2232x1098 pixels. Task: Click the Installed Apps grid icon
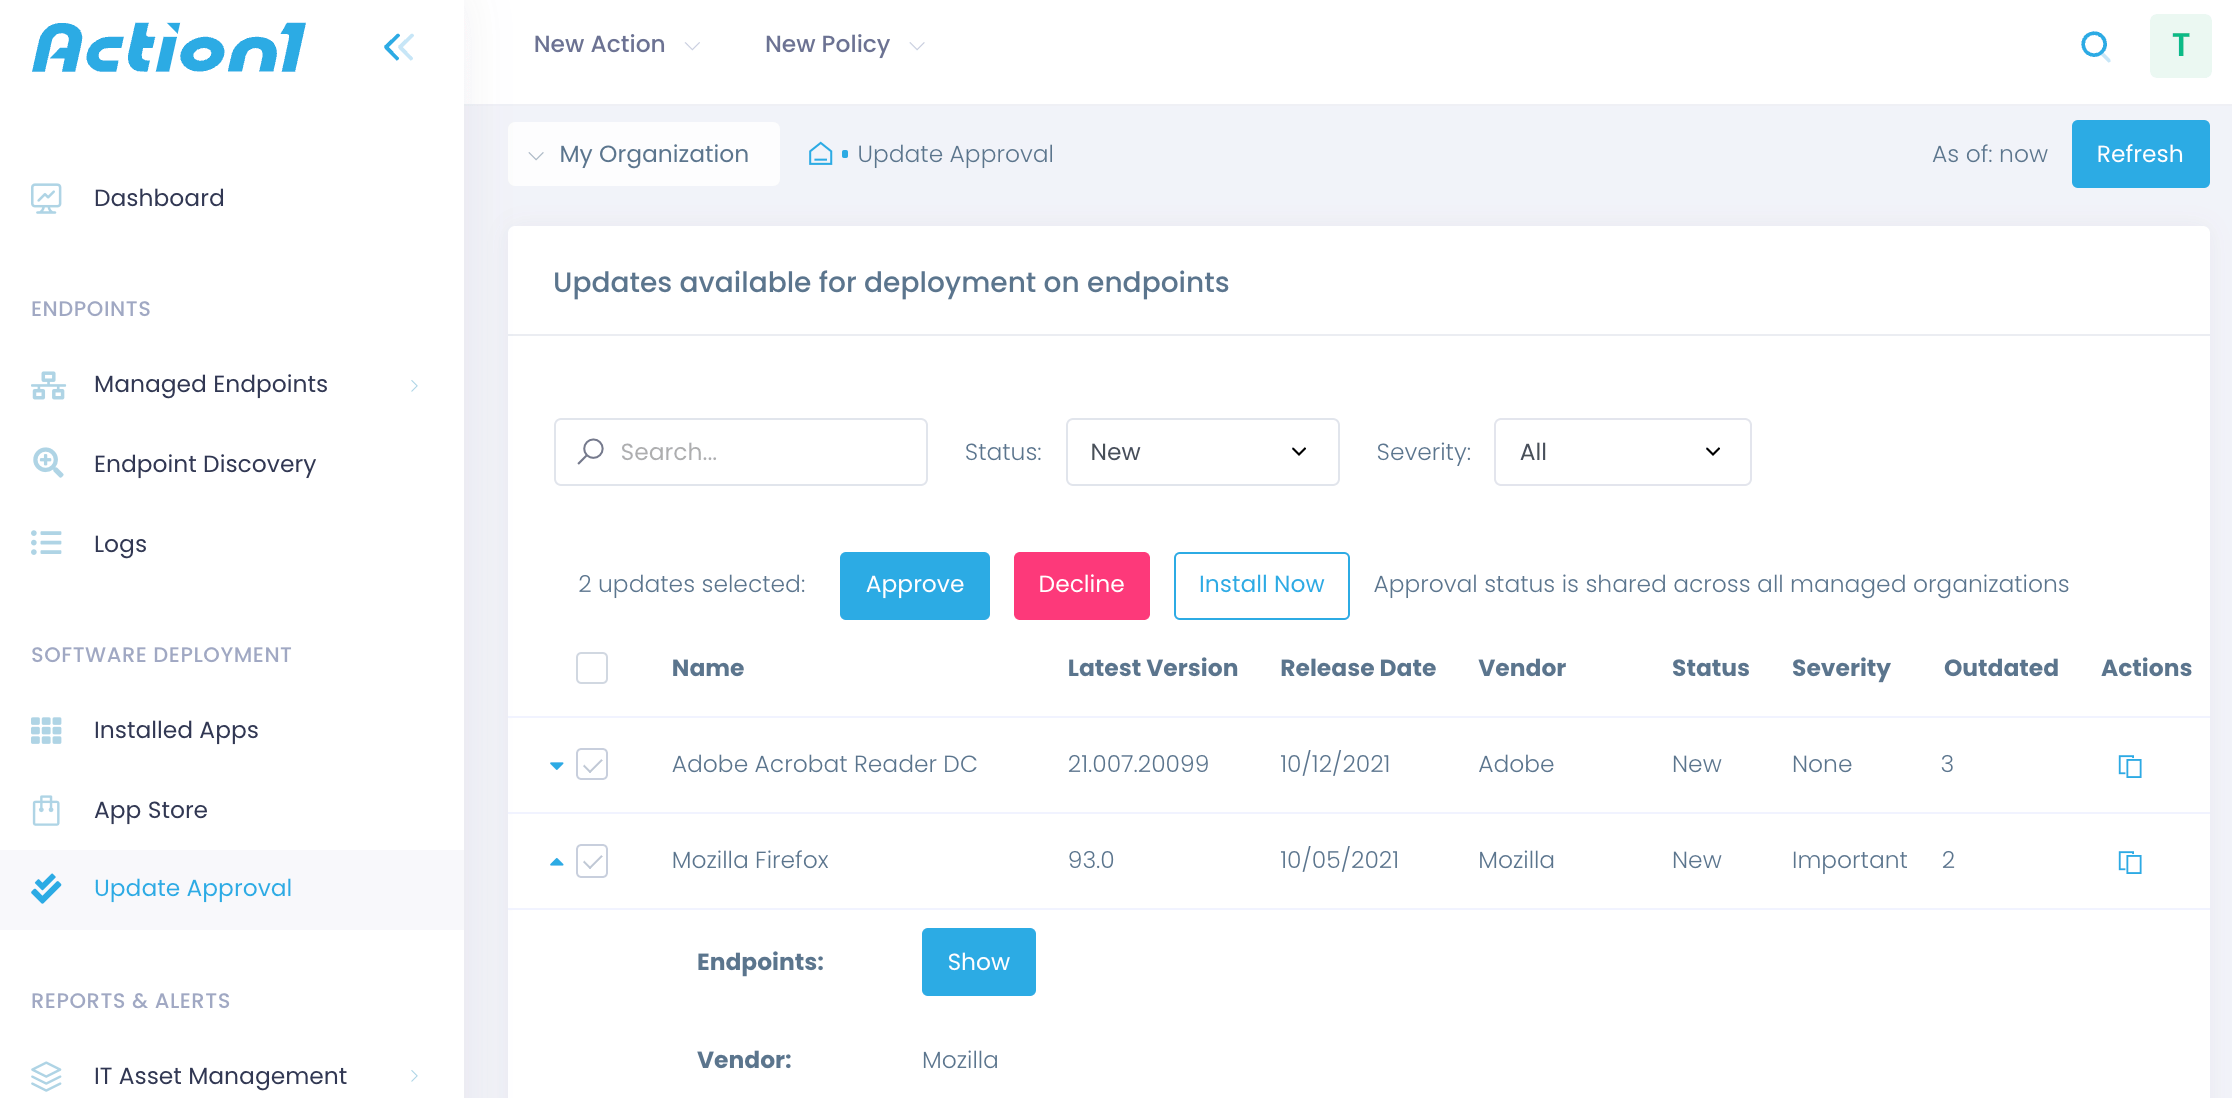(46, 730)
